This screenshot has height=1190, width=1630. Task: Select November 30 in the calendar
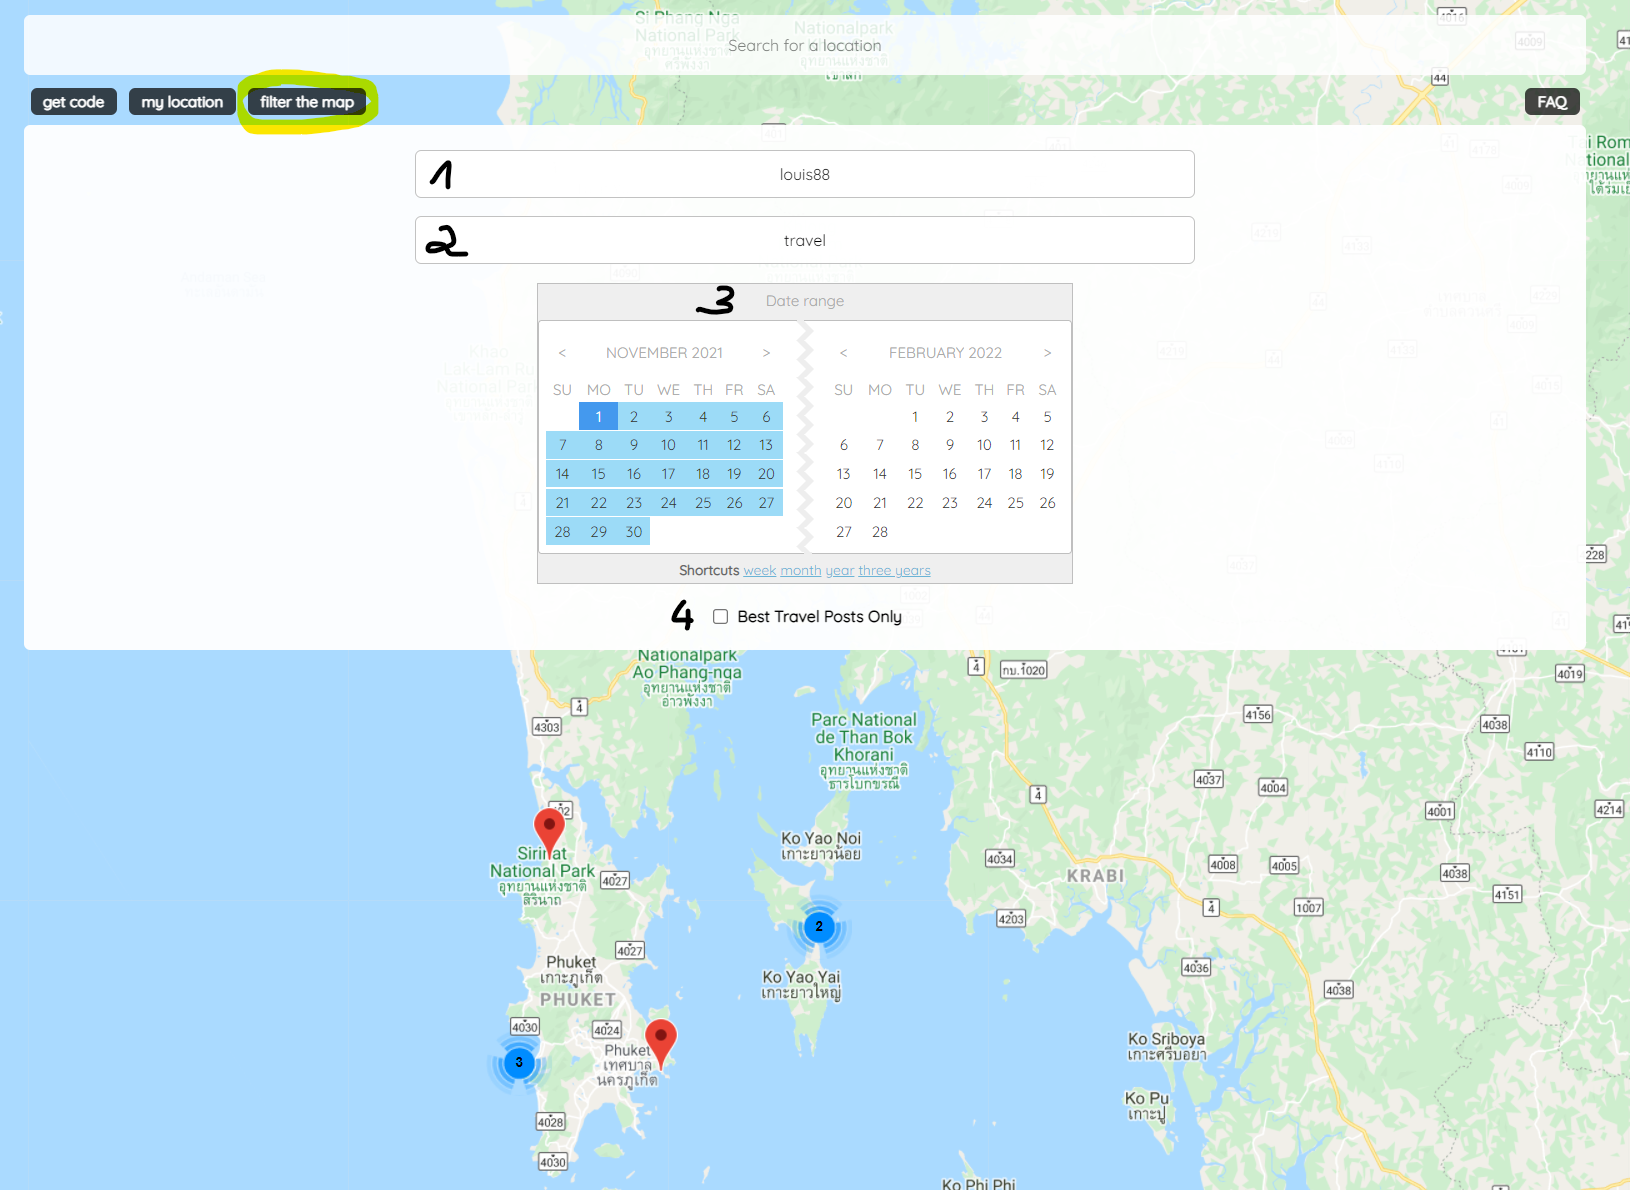(634, 532)
